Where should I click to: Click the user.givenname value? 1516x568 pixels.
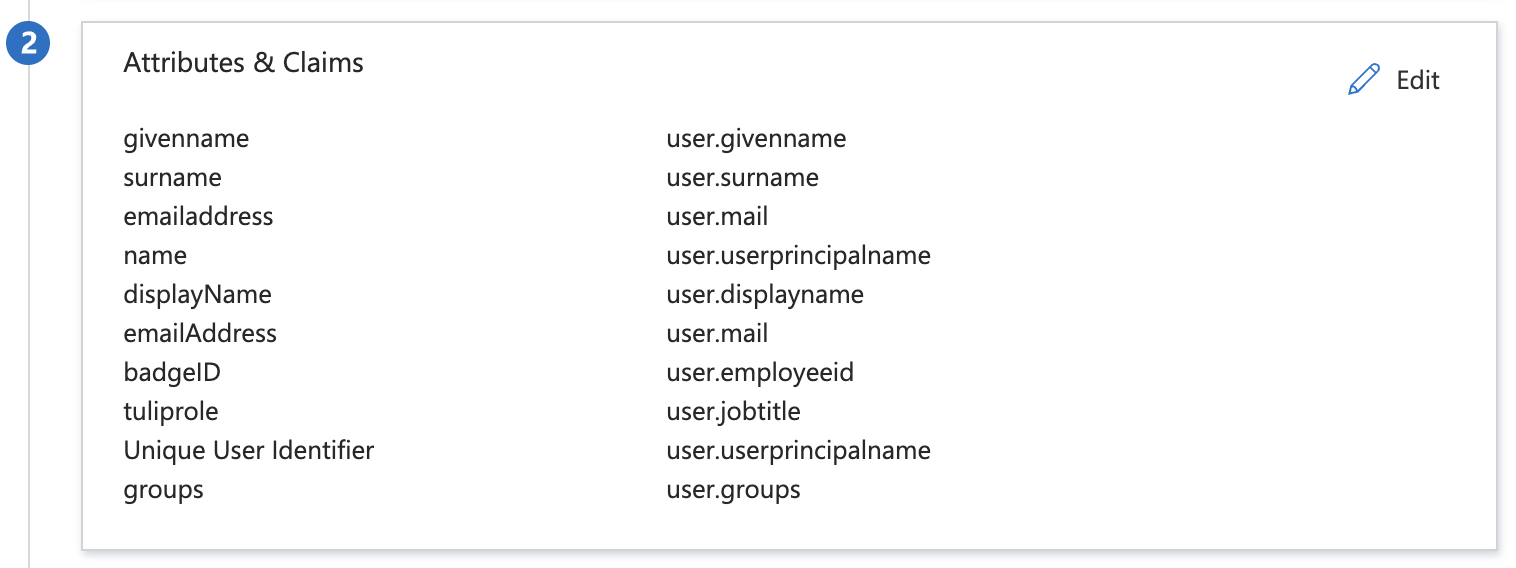pyautogui.click(x=756, y=139)
